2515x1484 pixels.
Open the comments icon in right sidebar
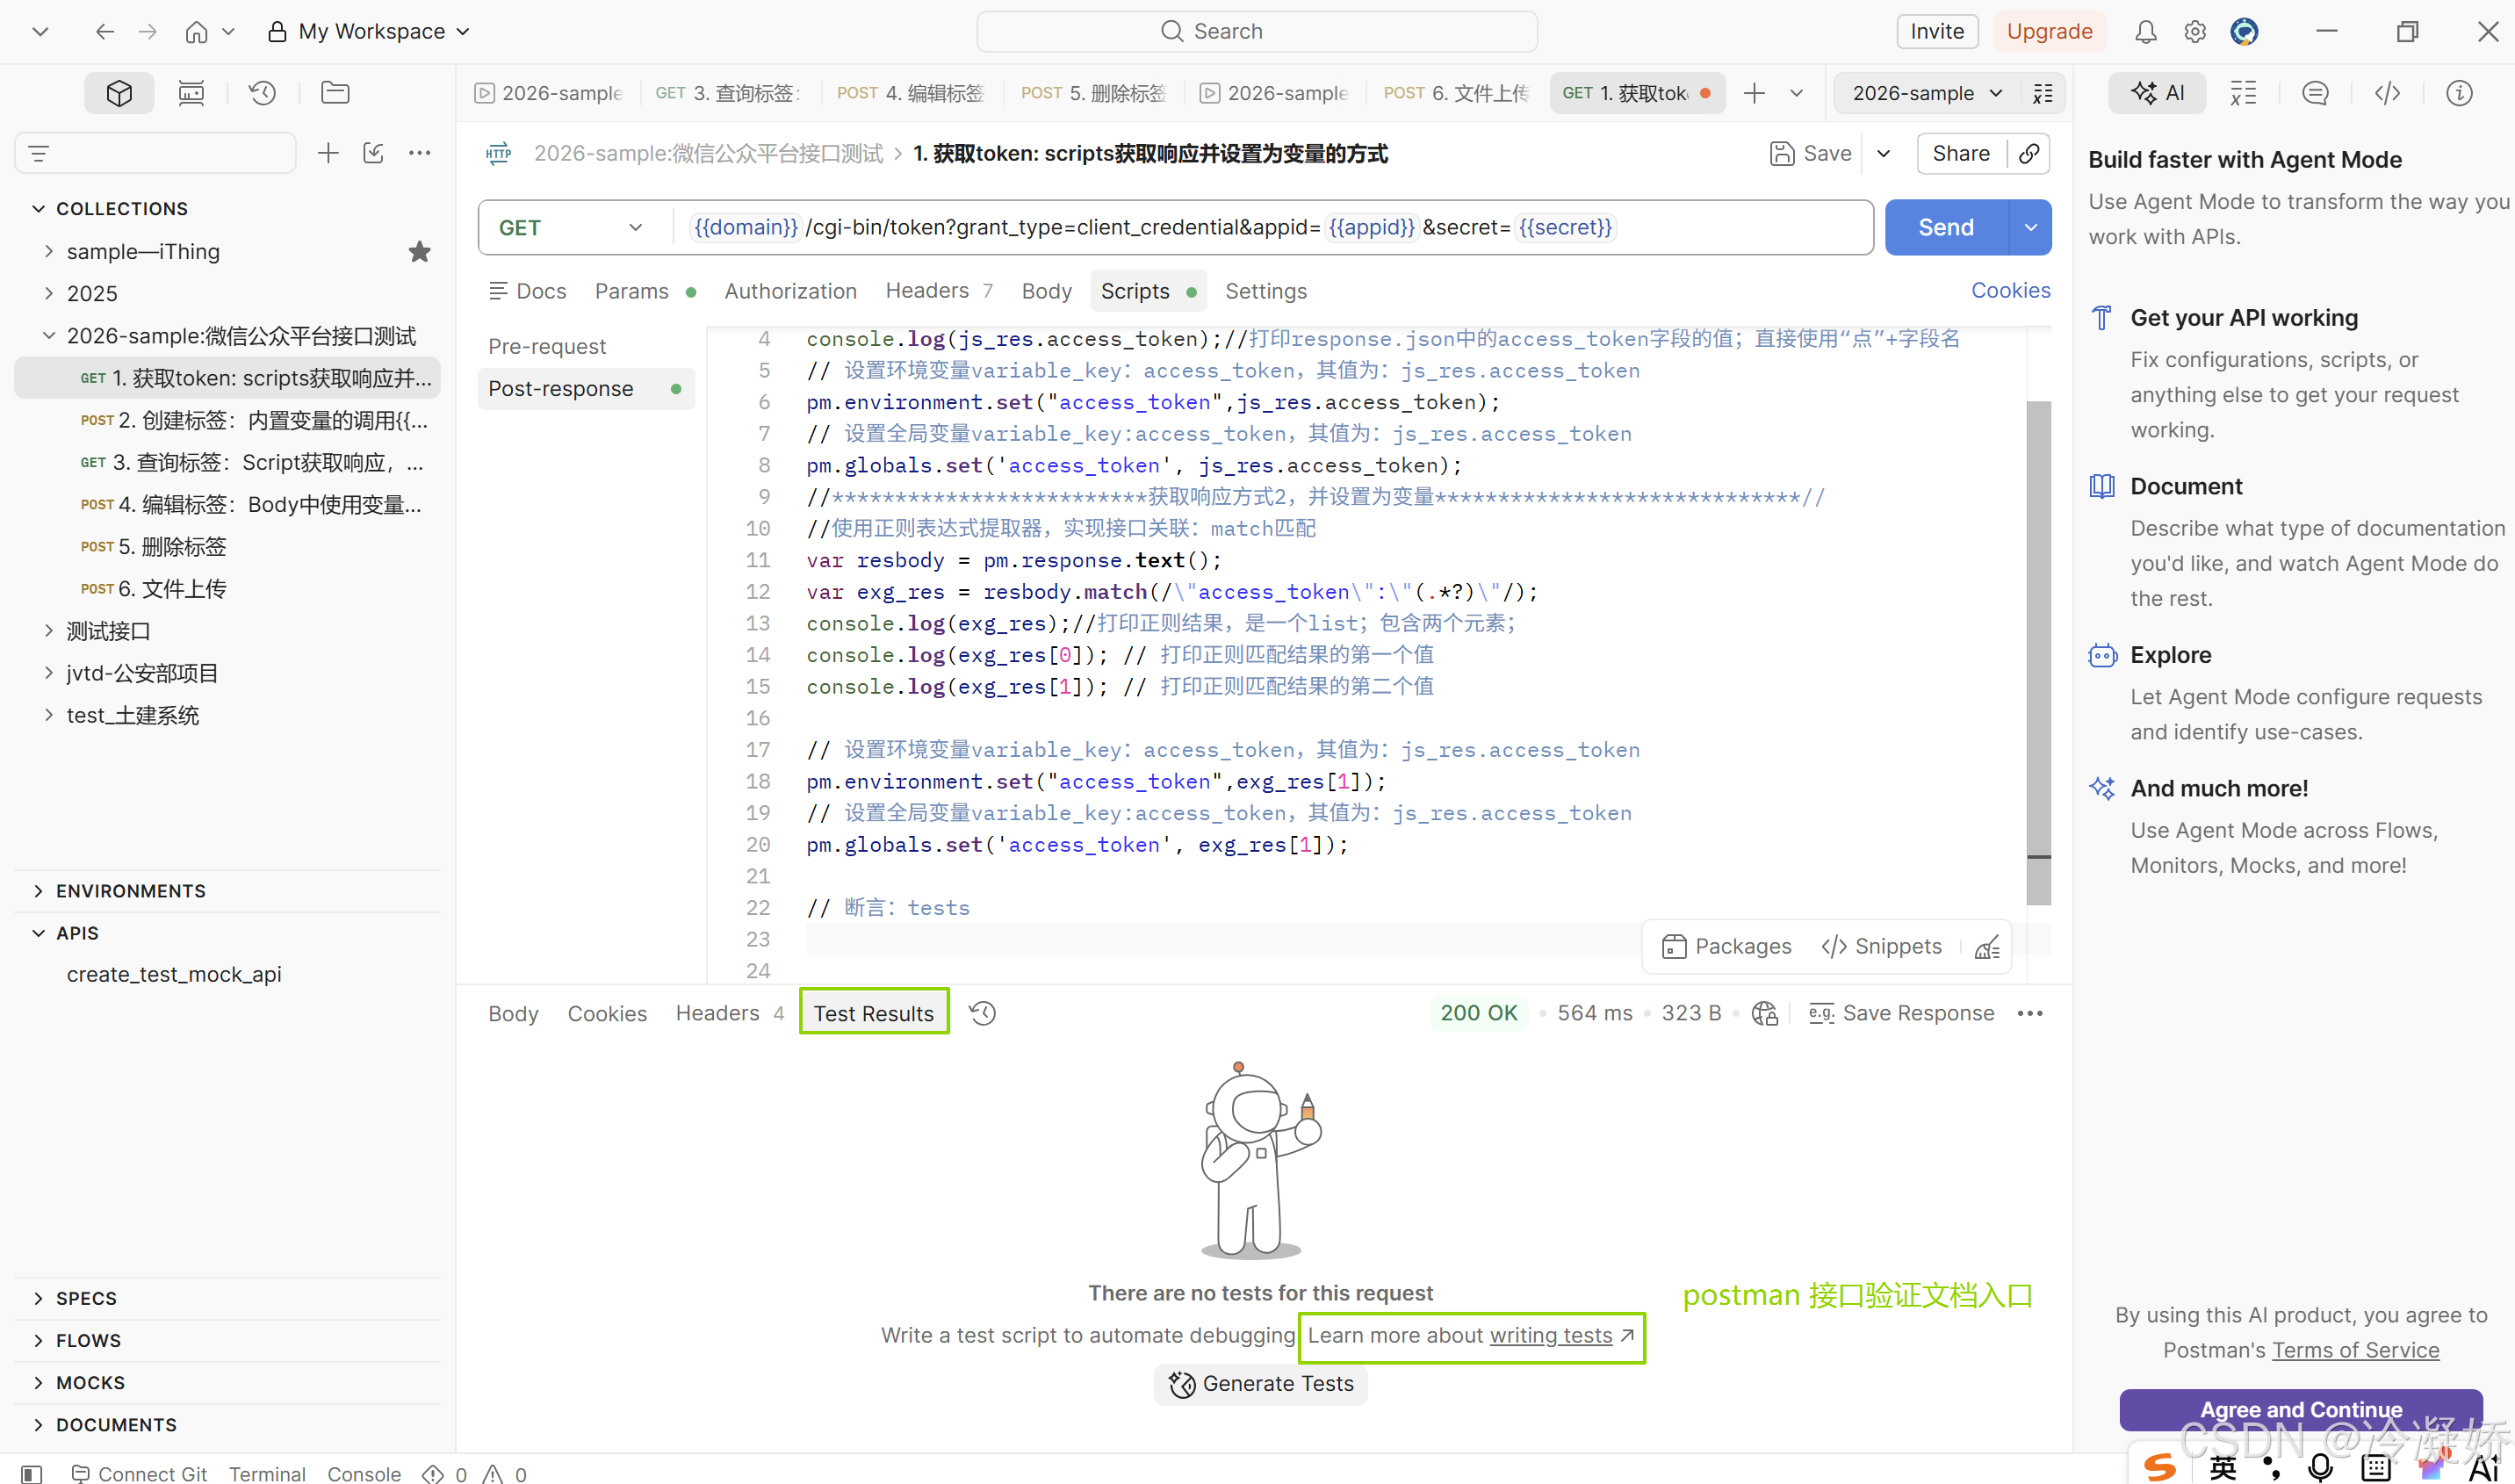tap(2315, 93)
